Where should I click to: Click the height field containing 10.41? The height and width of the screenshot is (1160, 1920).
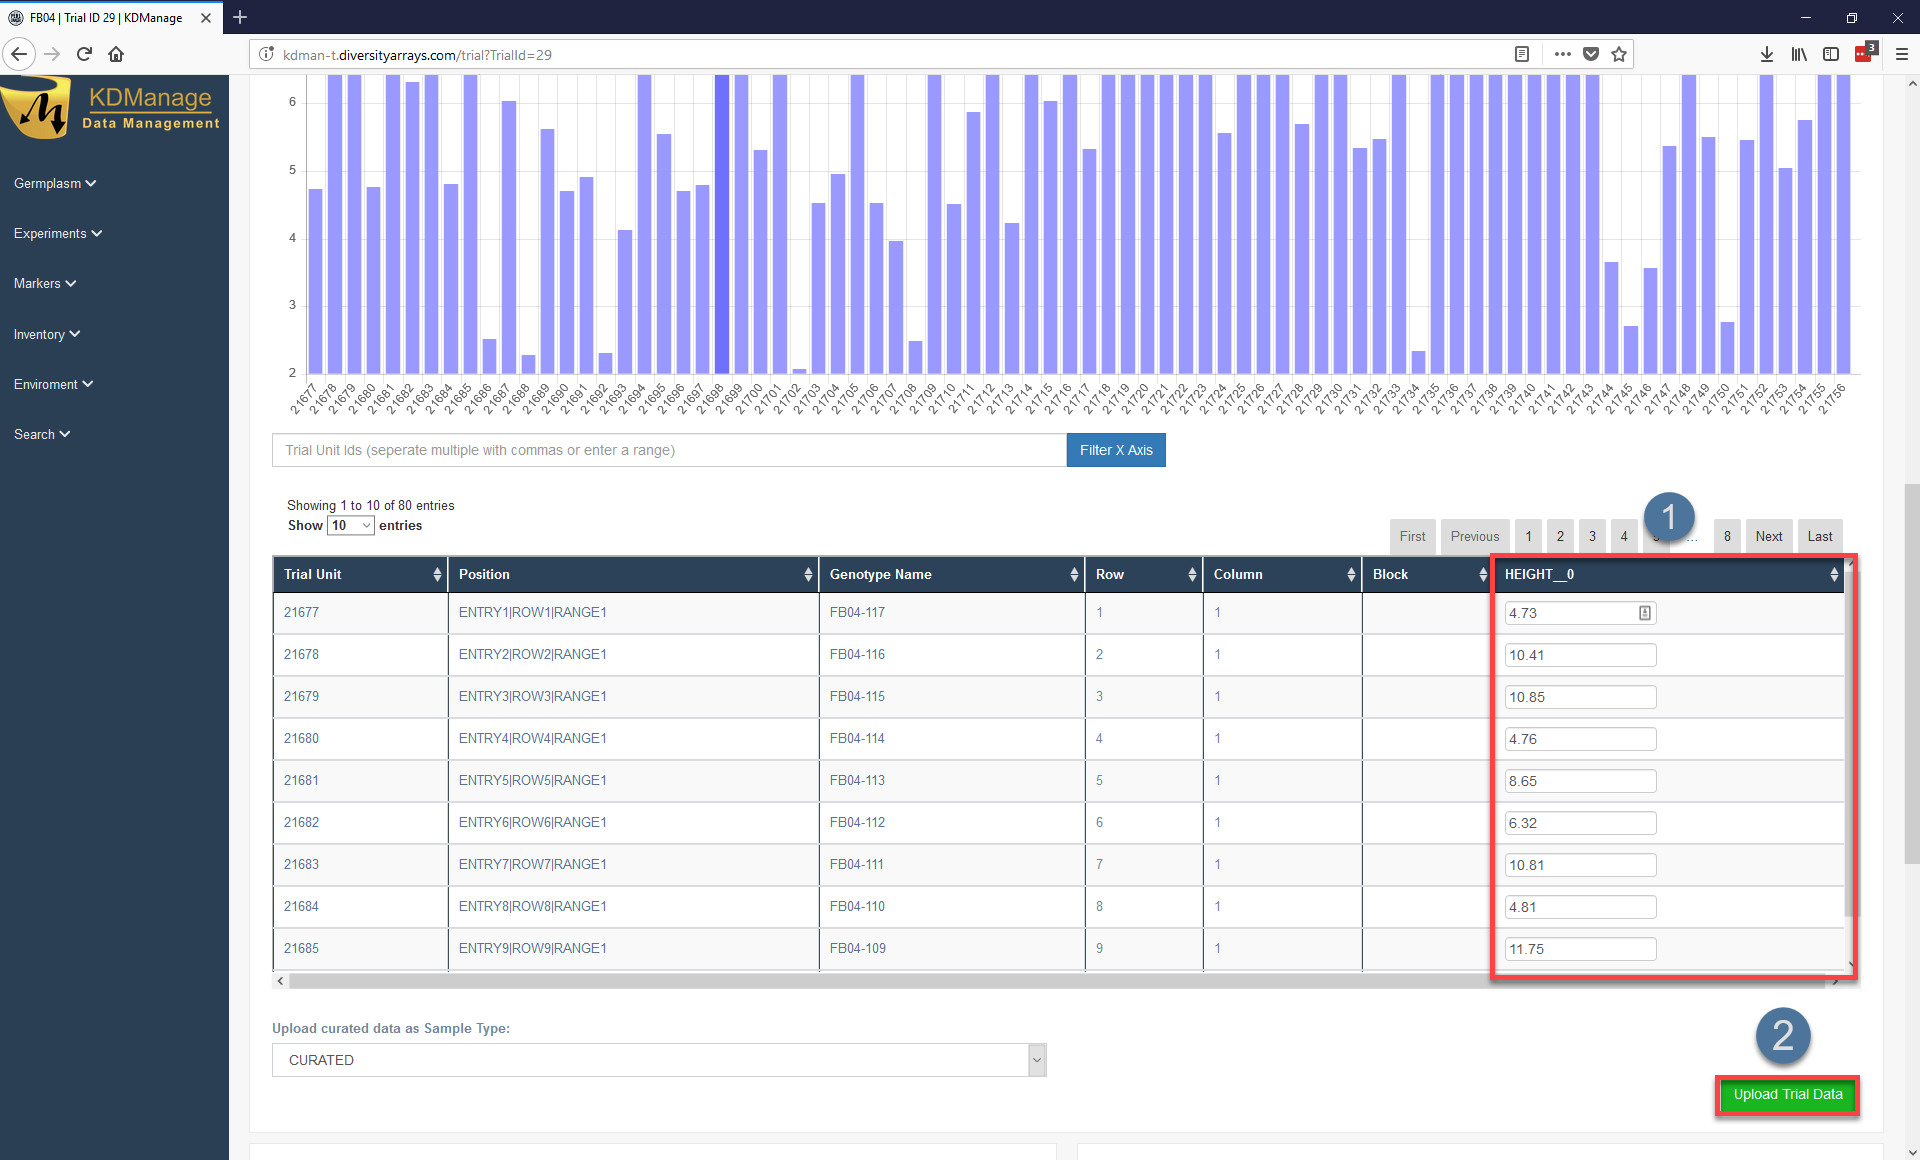(x=1579, y=655)
